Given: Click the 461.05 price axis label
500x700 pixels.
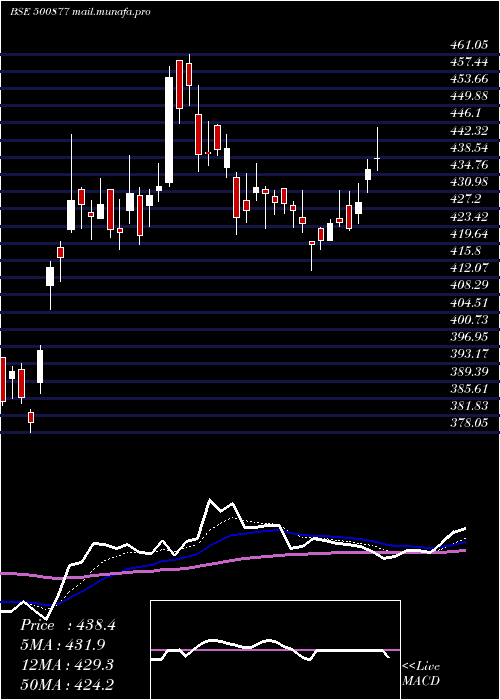Looking at the screenshot, I should [x=469, y=45].
